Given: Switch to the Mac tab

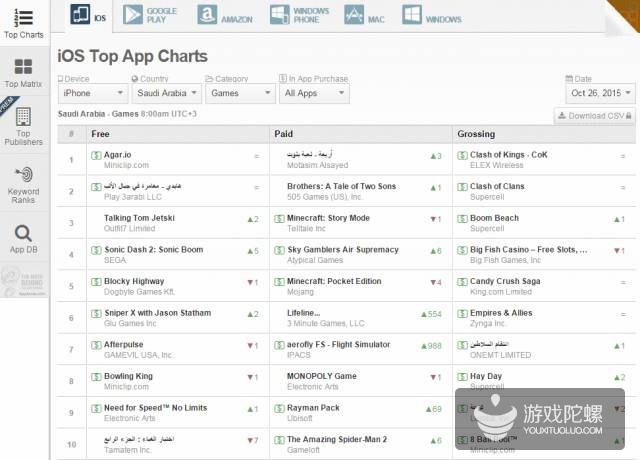Looking at the screenshot, I should click(x=364, y=16).
